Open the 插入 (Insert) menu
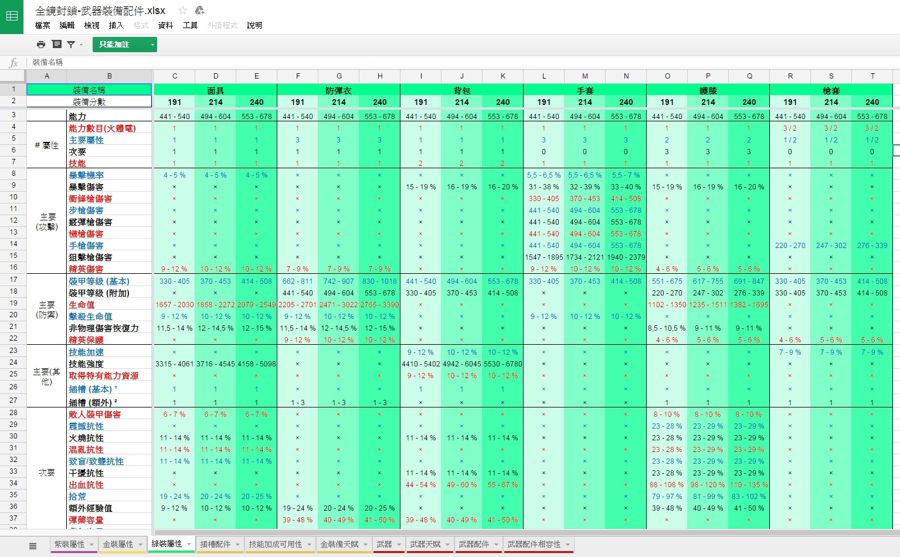Image resolution: width=900 pixels, height=557 pixels. tap(116, 25)
